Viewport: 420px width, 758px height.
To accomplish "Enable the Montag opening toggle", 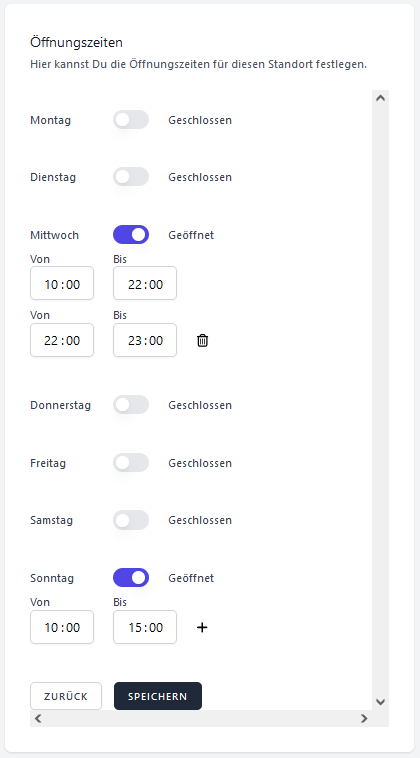I will coord(131,120).
